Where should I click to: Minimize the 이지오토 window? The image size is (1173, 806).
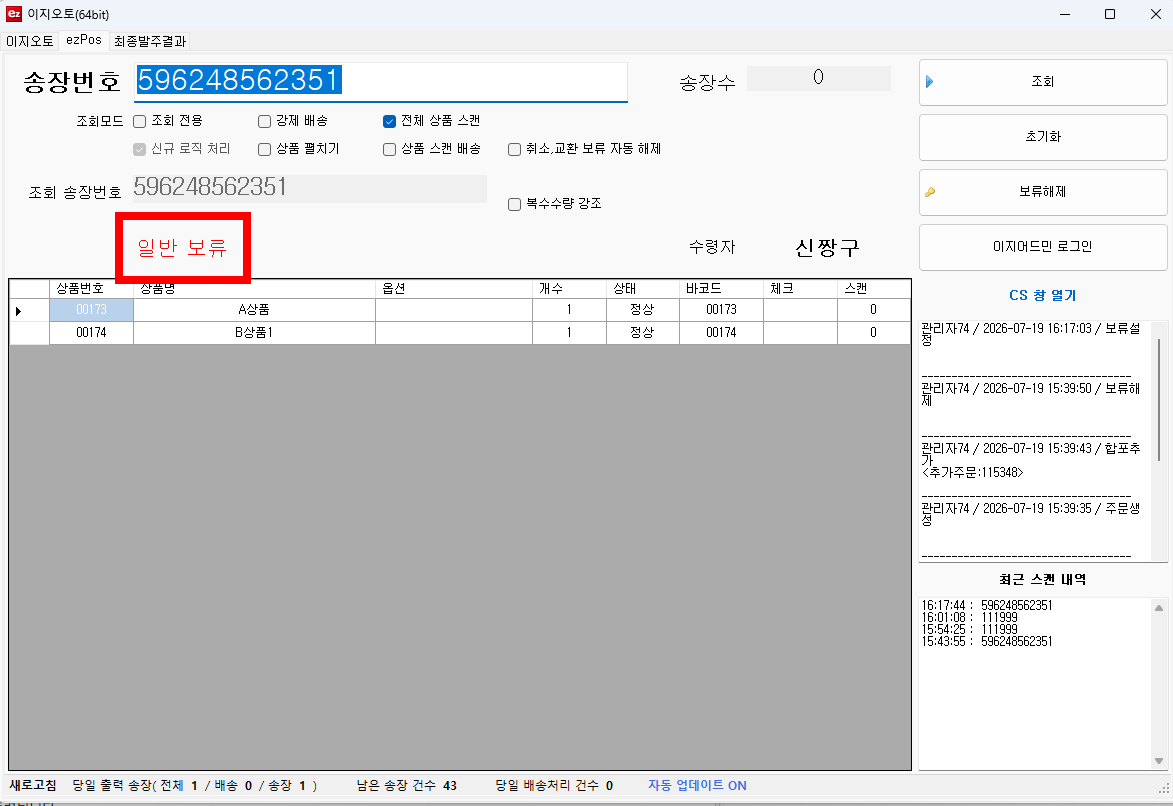(x=1065, y=14)
